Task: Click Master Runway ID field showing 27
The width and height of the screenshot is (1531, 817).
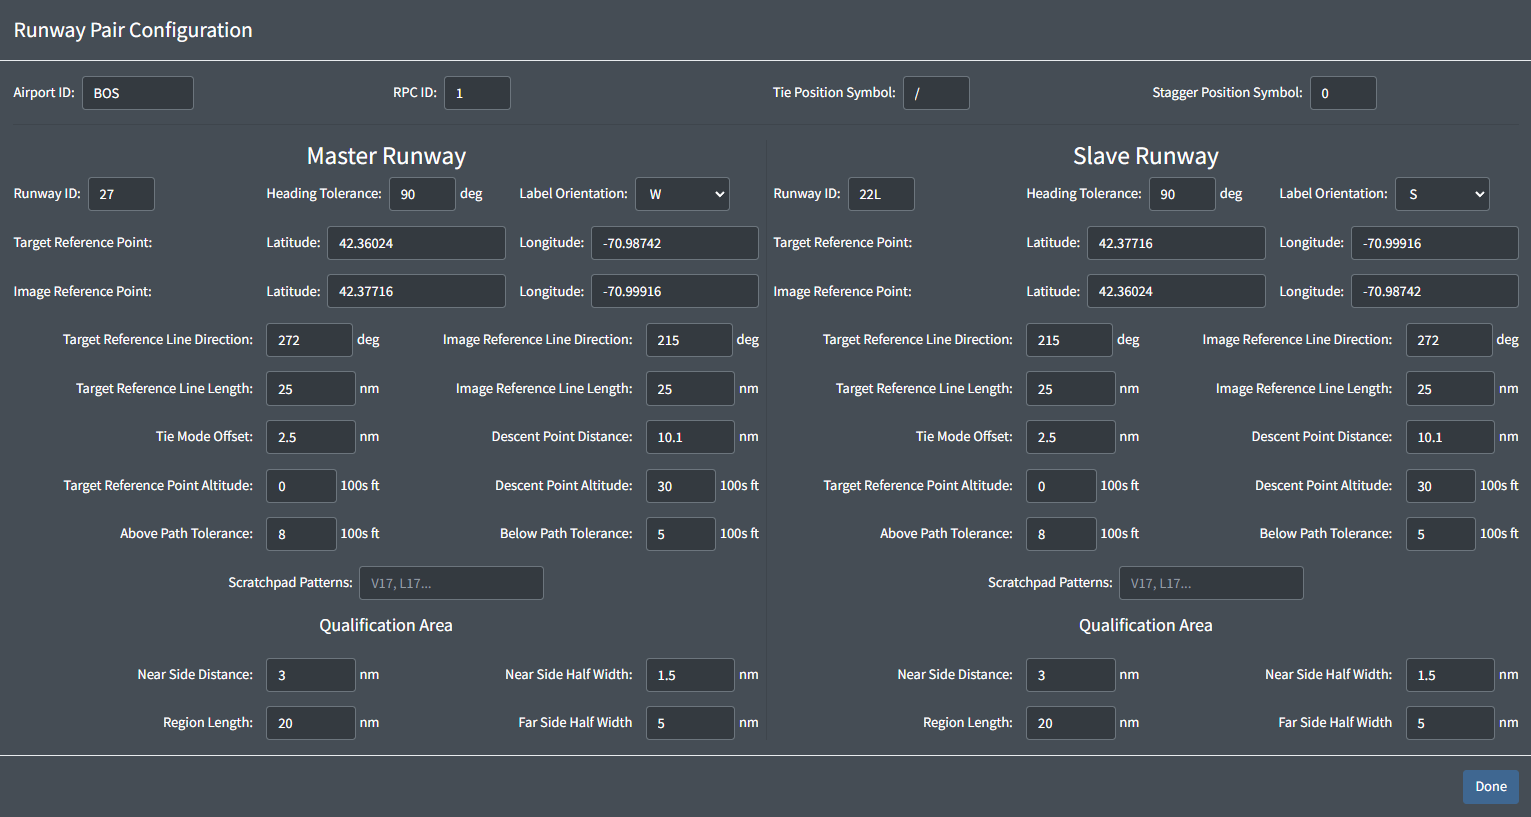Action: tap(121, 194)
